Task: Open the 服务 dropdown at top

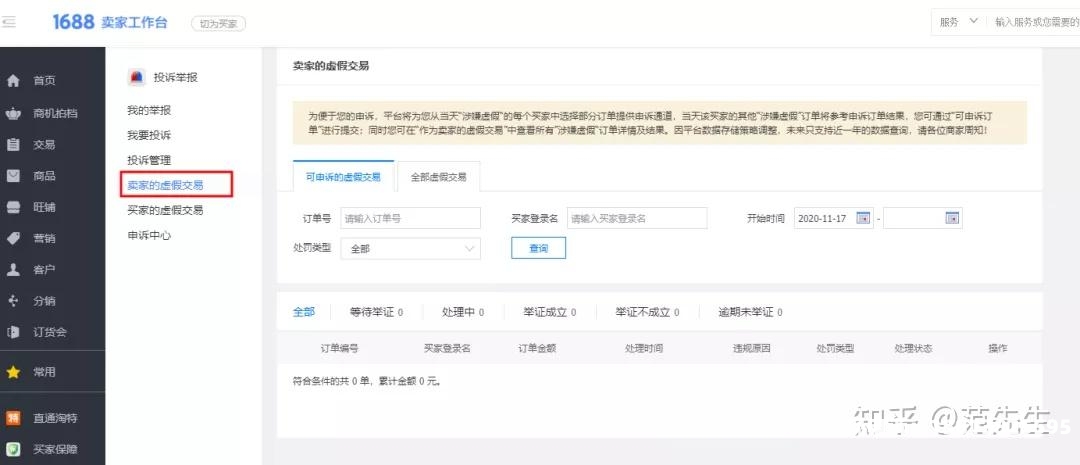Action: click(958, 22)
